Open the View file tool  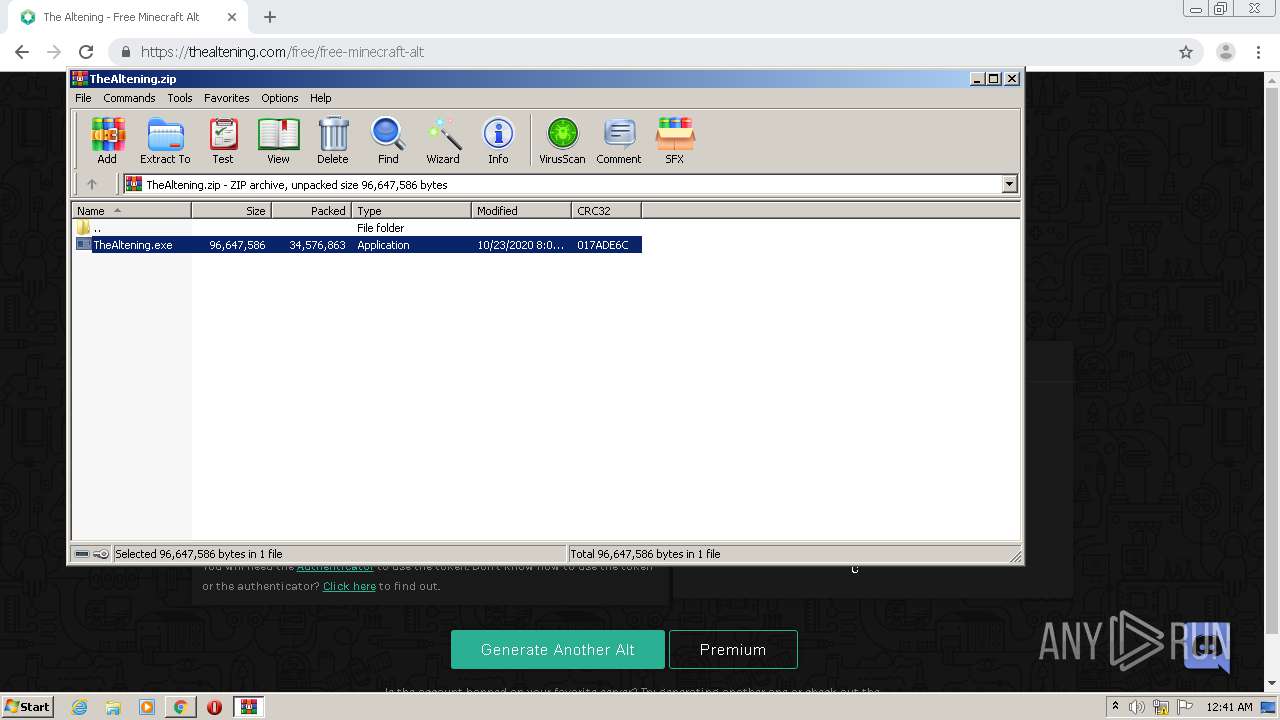(x=278, y=140)
